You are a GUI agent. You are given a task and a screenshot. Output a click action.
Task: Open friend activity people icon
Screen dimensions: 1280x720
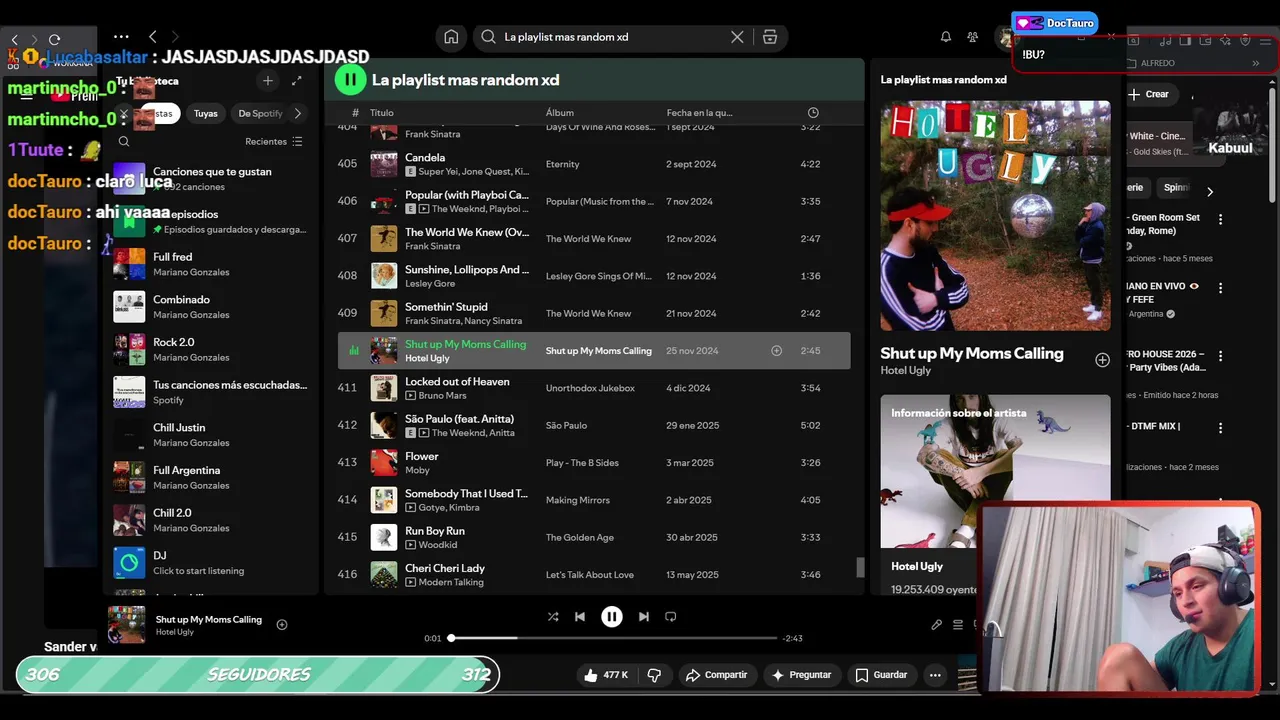972,37
